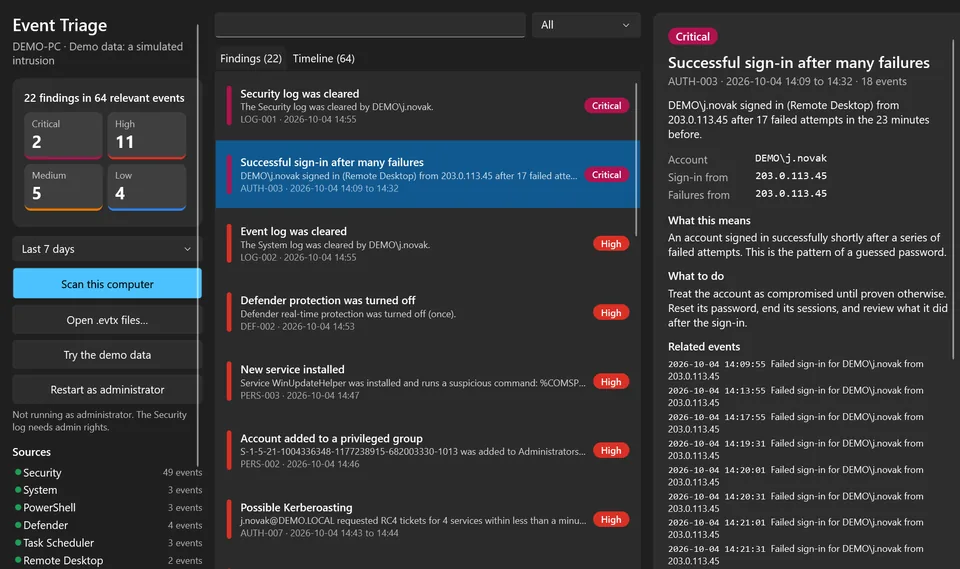The width and height of the screenshot is (960, 569).
Task: Click the Defender source status dot
Action: tap(18, 525)
